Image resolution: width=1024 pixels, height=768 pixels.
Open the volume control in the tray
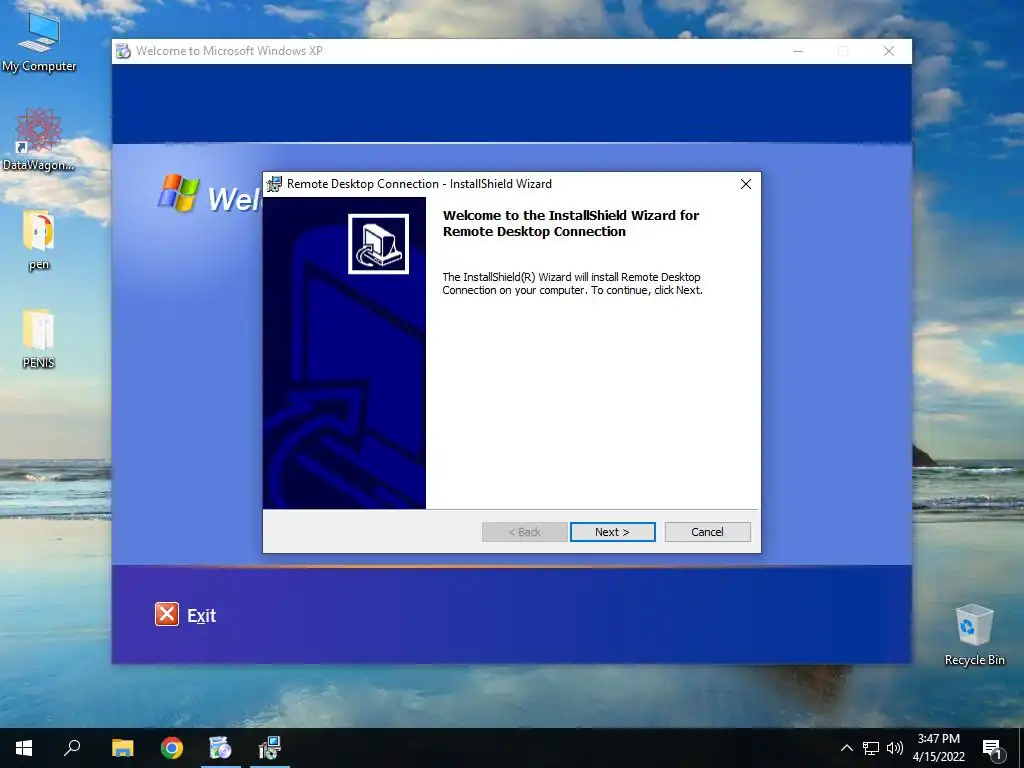895,748
